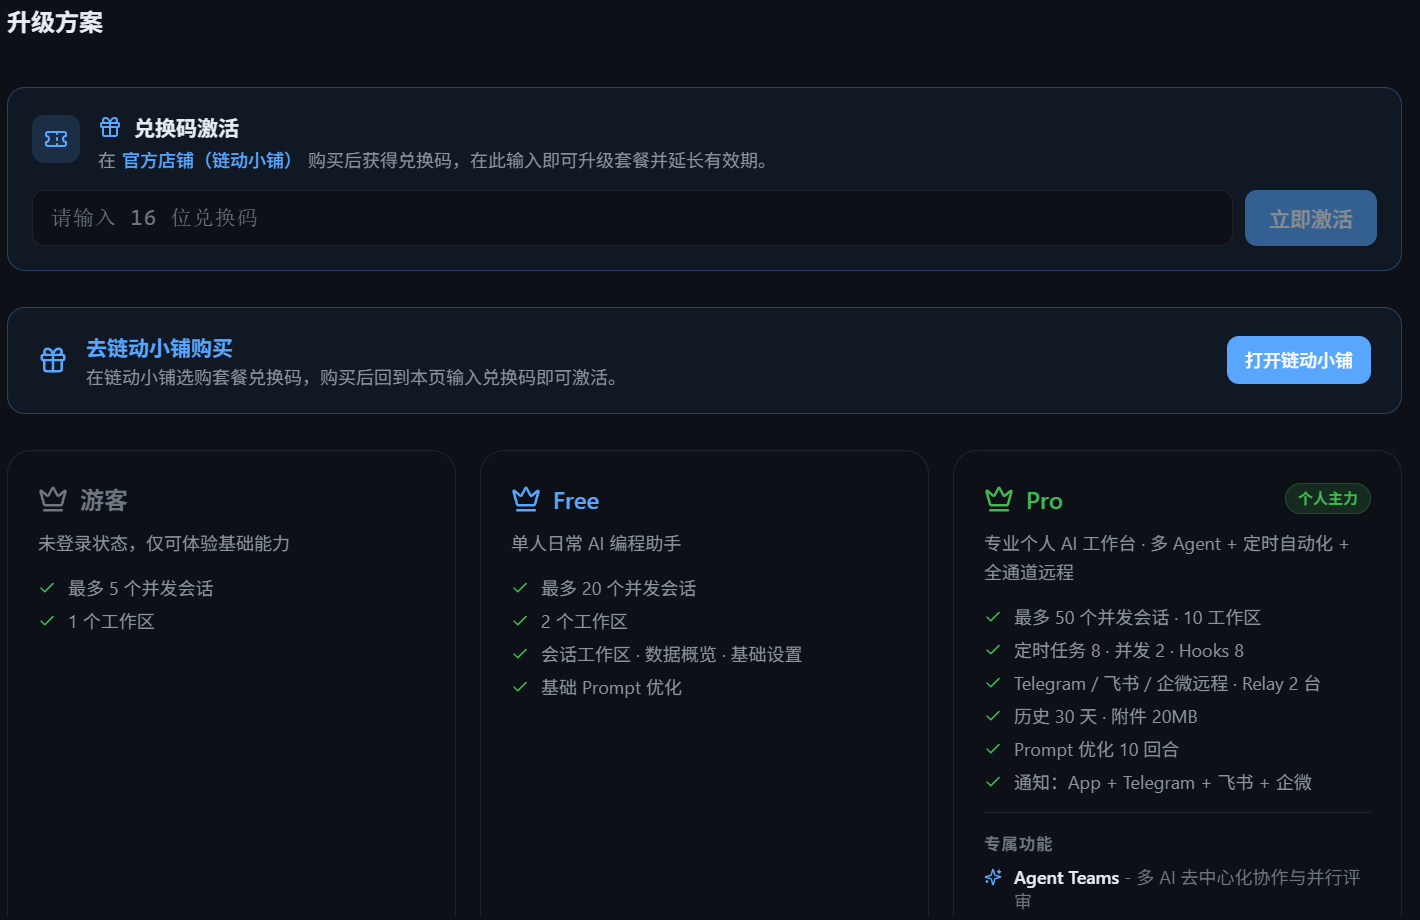
Task: Open 链动小铺 with 打开链动小铺 button
Action: coord(1298,360)
